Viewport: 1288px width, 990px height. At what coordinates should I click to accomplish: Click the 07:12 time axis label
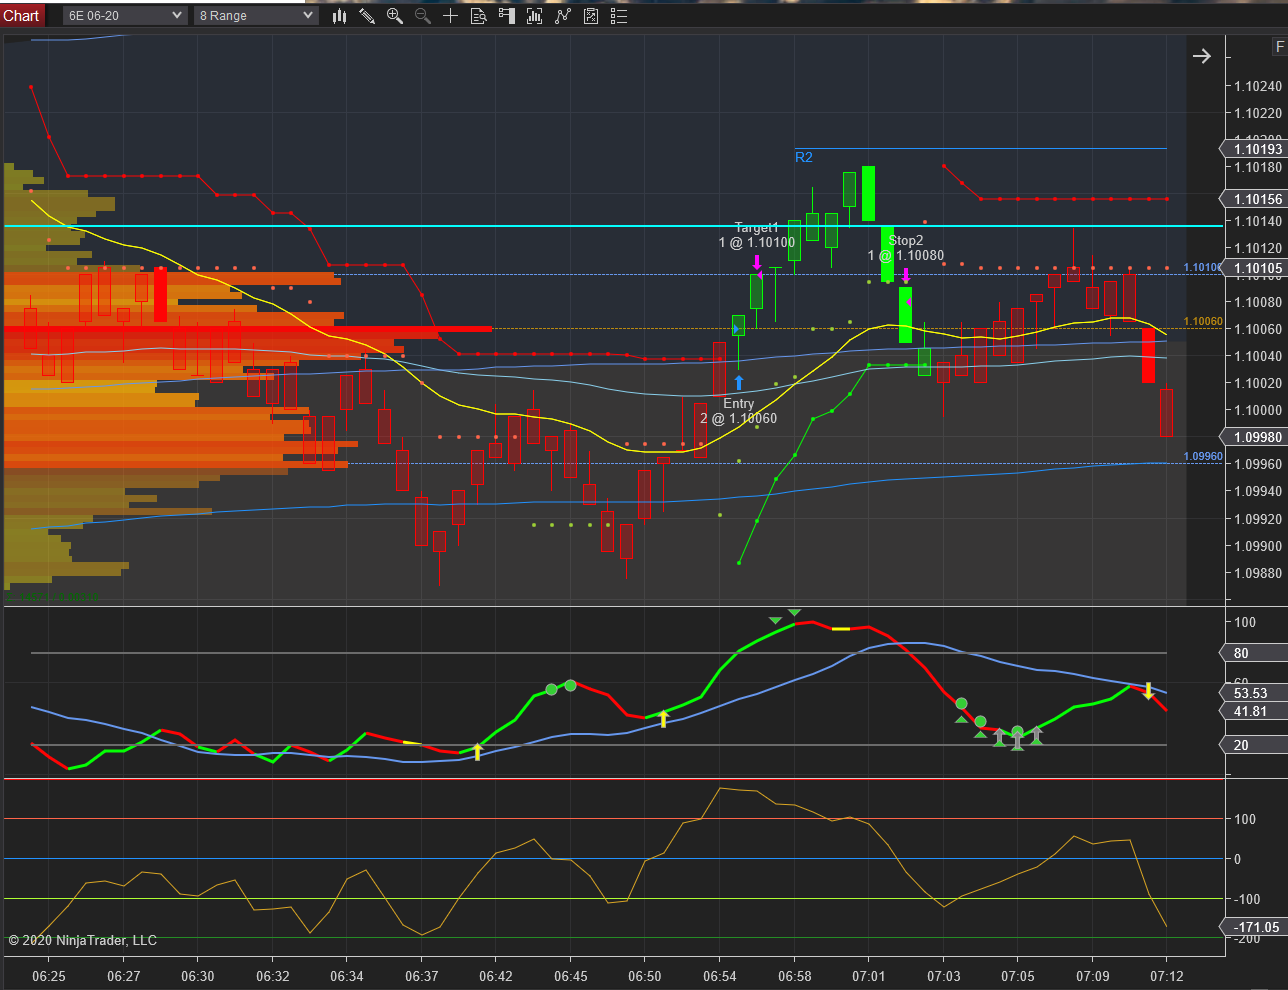click(x=1167, y=976)
